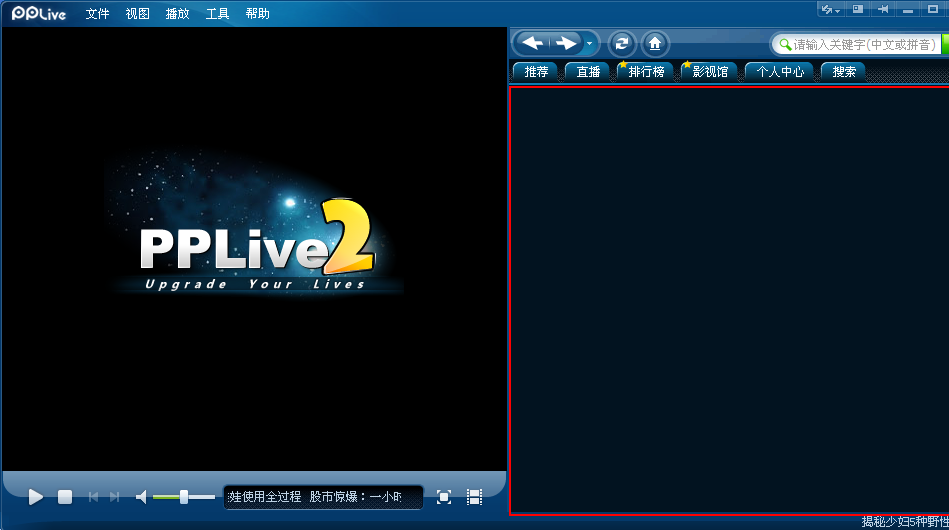Open the 帮助 menu

[x=257, y=13]
